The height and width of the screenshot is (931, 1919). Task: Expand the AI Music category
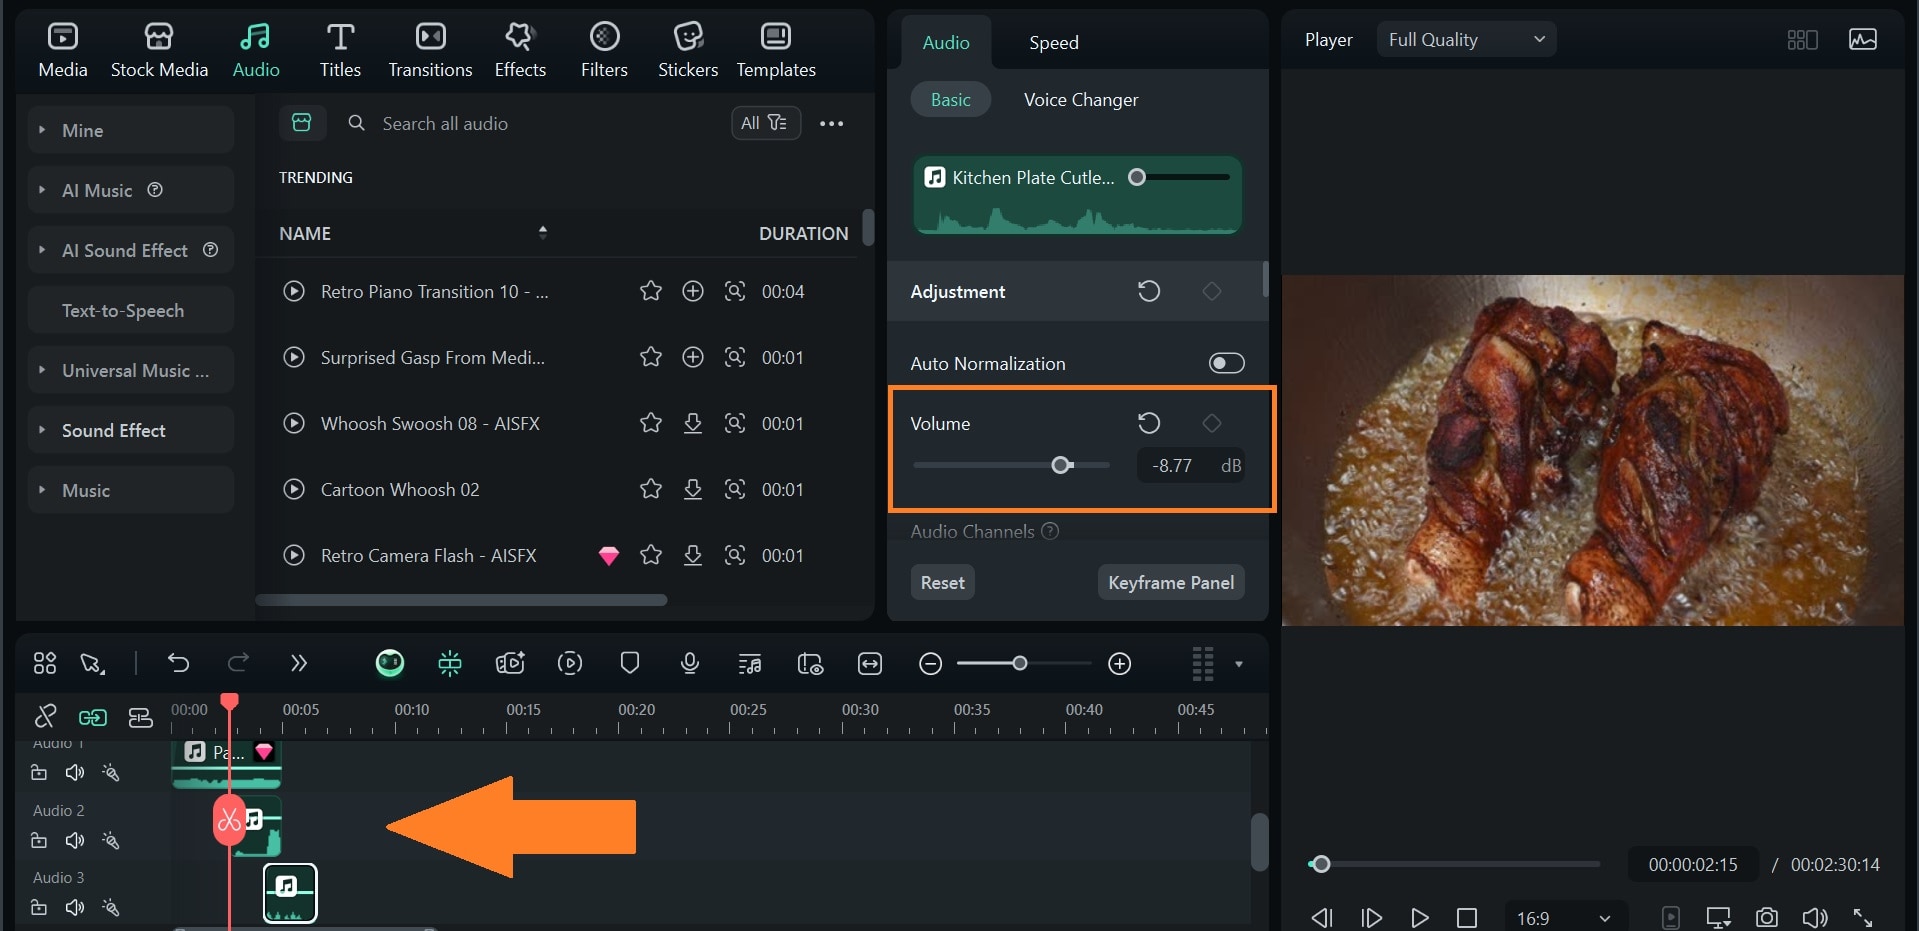coord(131,190)
